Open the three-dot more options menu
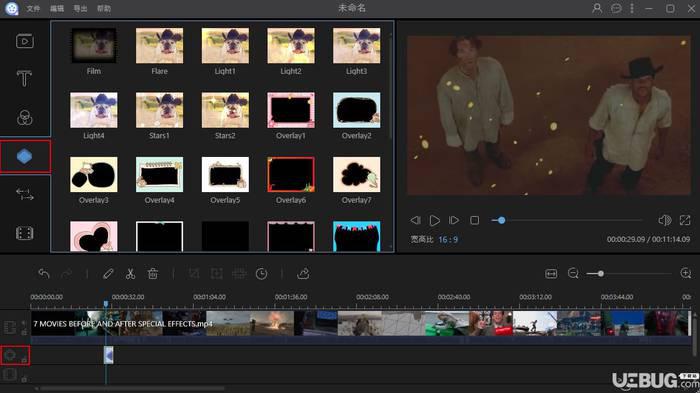The height and width of the screenshot is (393, 700). point(632,8)
